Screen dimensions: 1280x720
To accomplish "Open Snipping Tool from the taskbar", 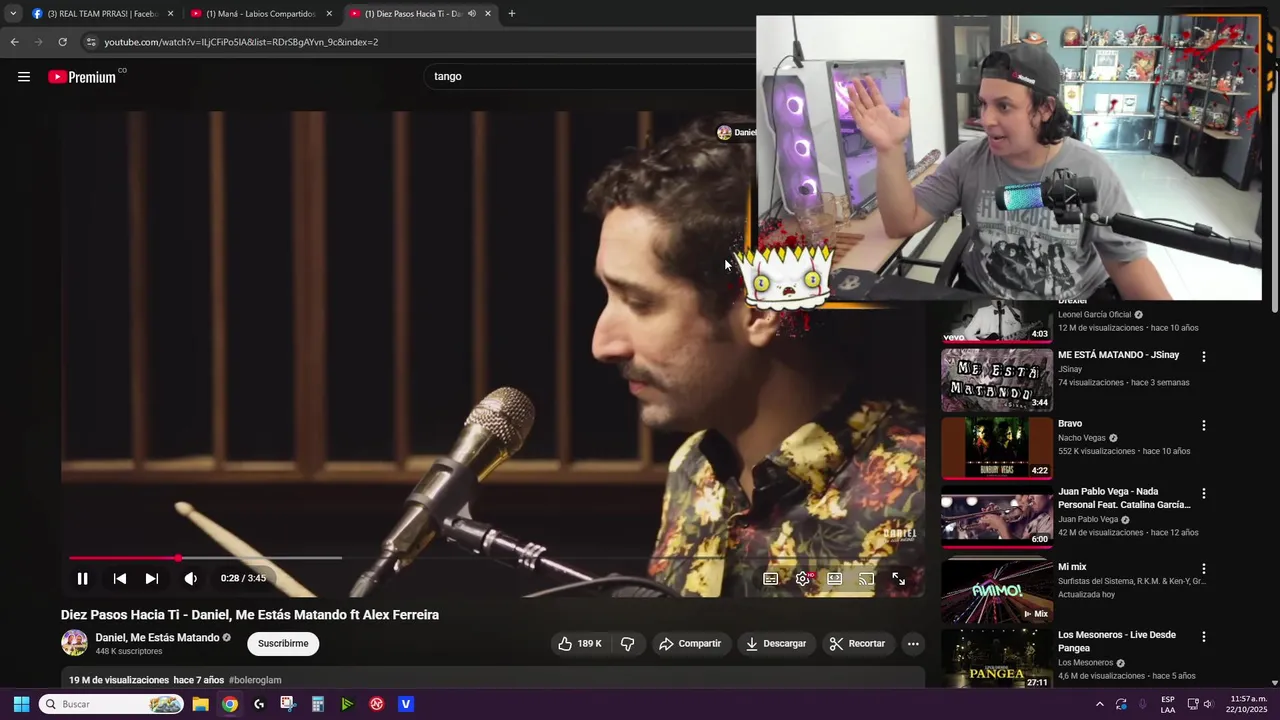I will click(x=288, y=704).
